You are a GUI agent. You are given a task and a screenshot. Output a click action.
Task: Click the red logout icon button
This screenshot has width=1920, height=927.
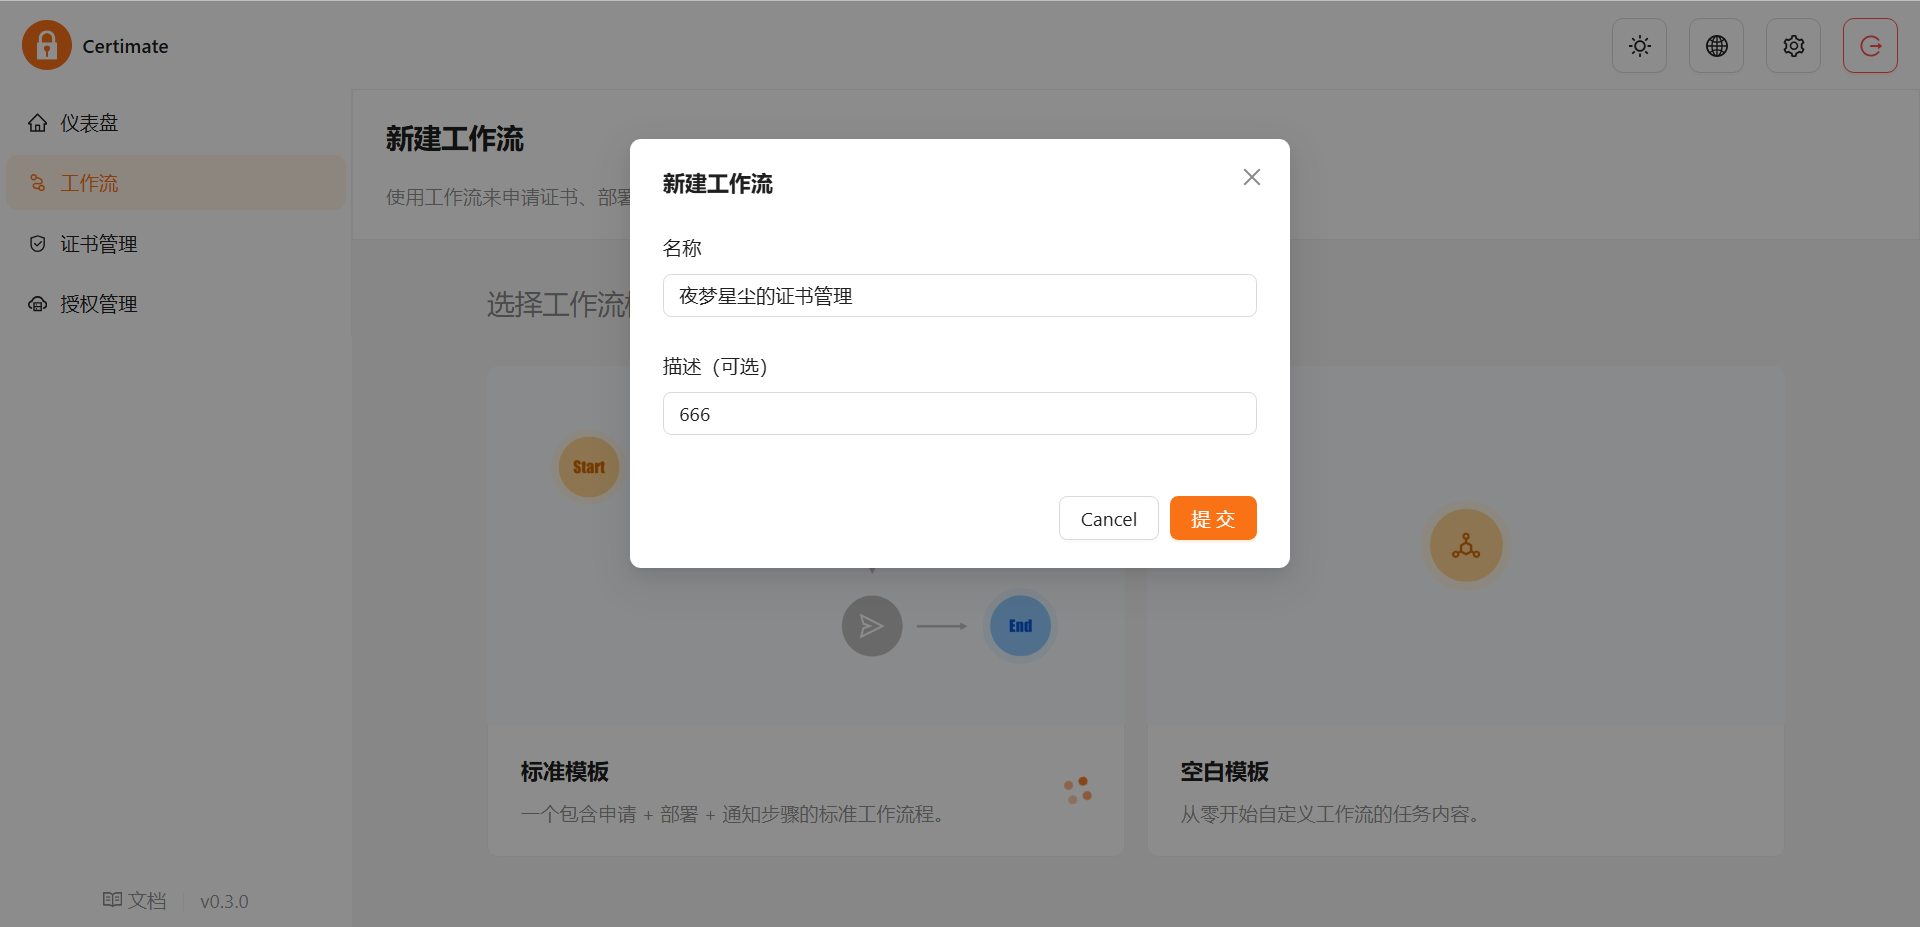[x=1870, y=46]
